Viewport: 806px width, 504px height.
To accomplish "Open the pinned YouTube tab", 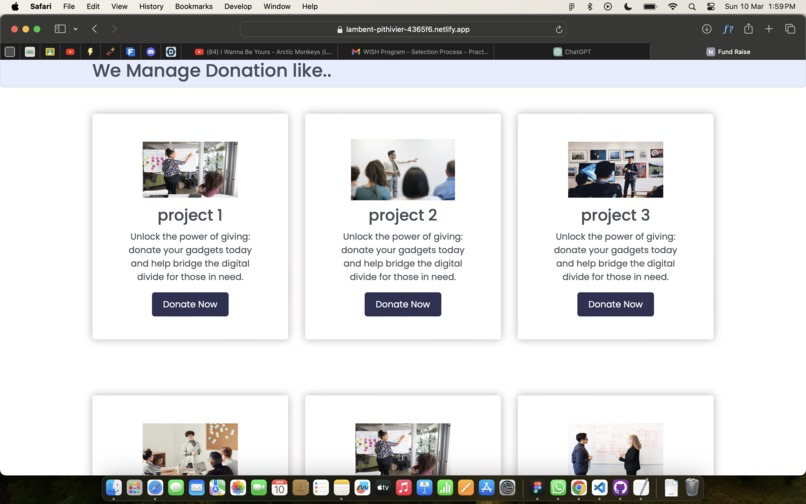I will (x=70, y=51).
